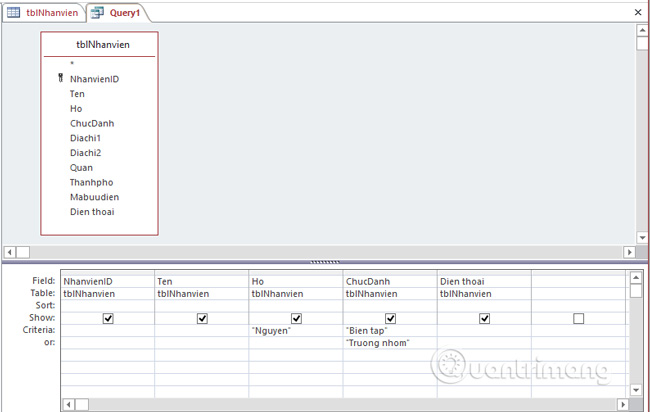650x412 pixels.
Task: Click upper pane scroll right arrow
Action: tap(629, 252)
